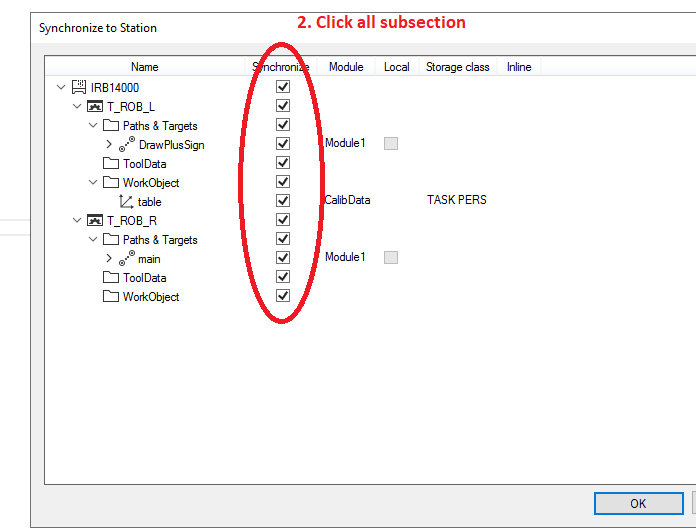This screenshot has width=696, height=531.
Task: Toggle Local checkbox in DrawPlusSign row
Action: tap(391, 143)
